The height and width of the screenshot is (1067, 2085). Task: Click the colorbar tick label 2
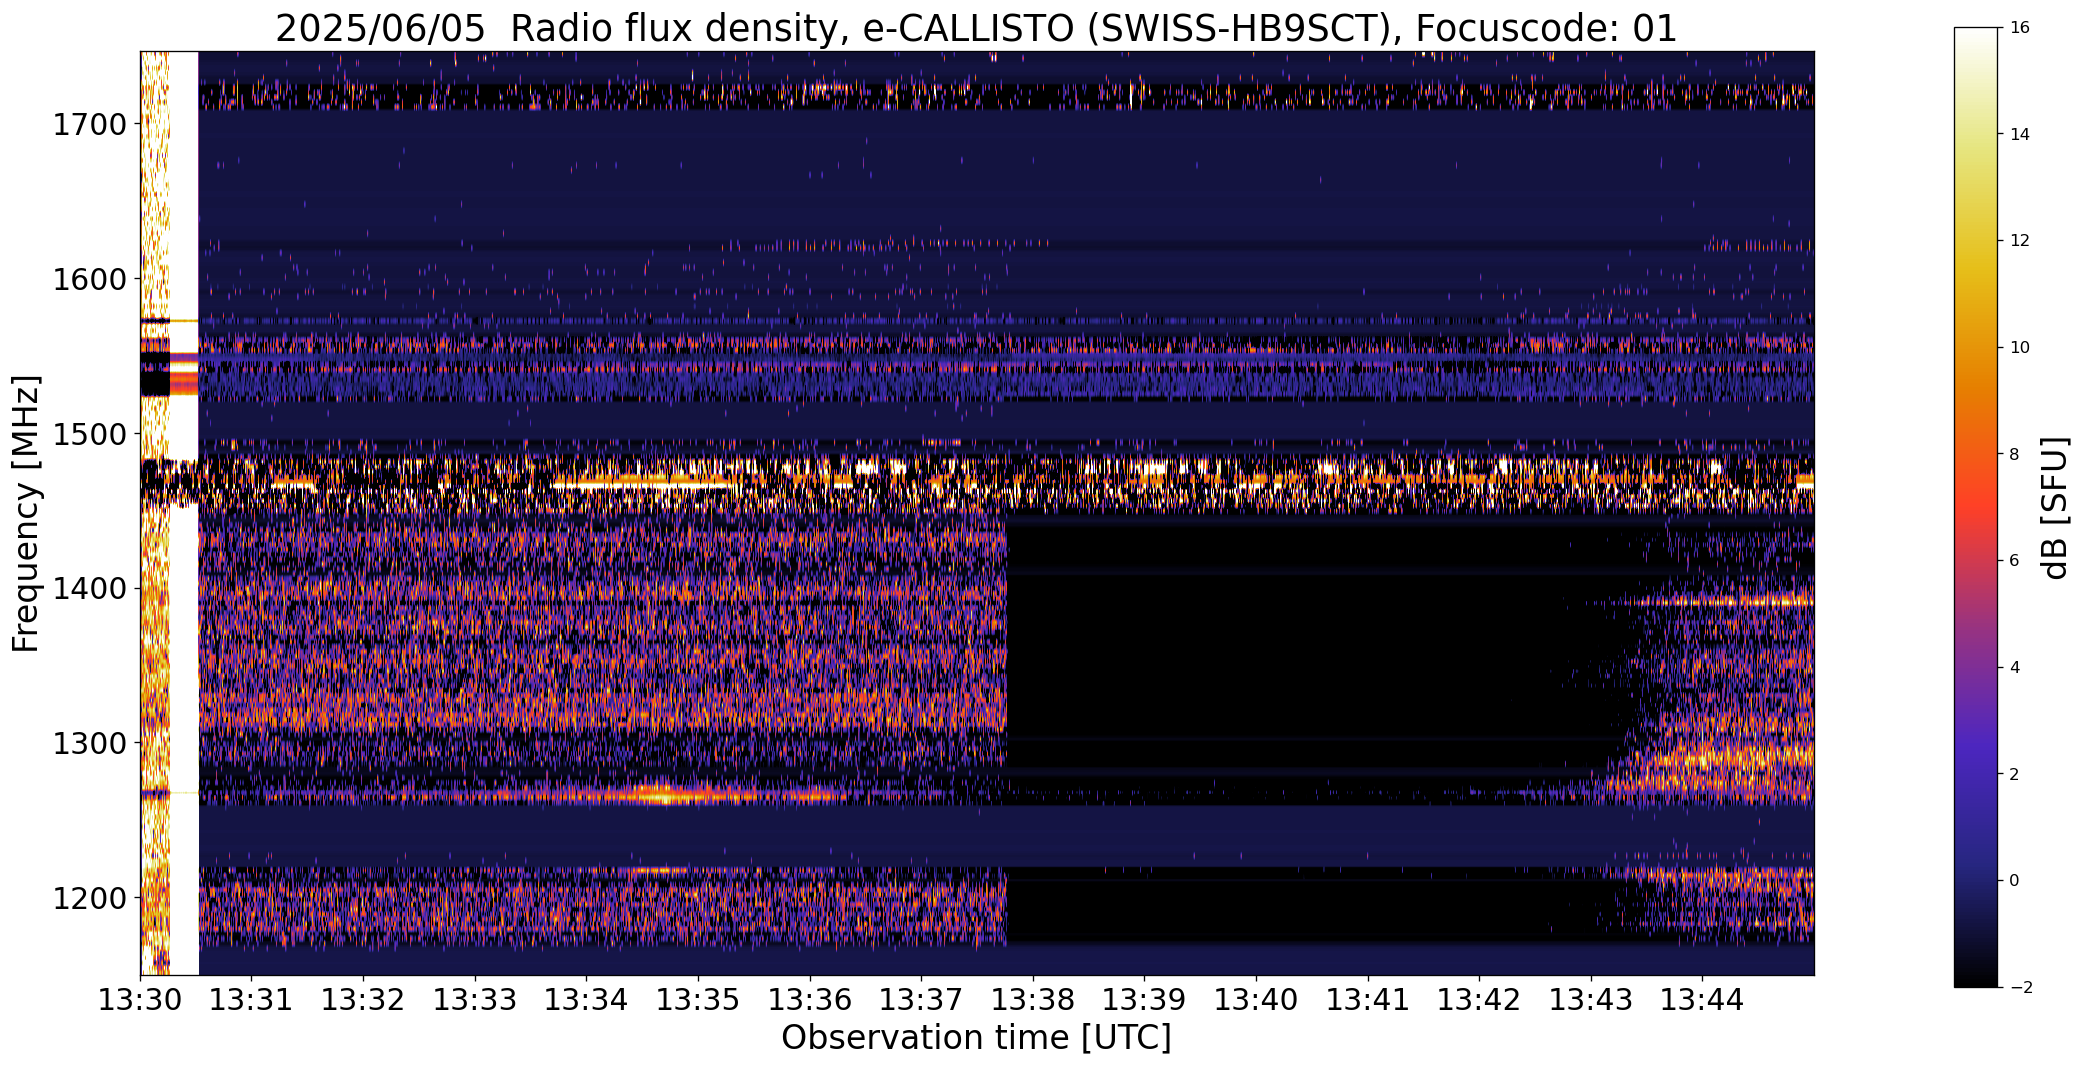click(x=2014, y=774)
